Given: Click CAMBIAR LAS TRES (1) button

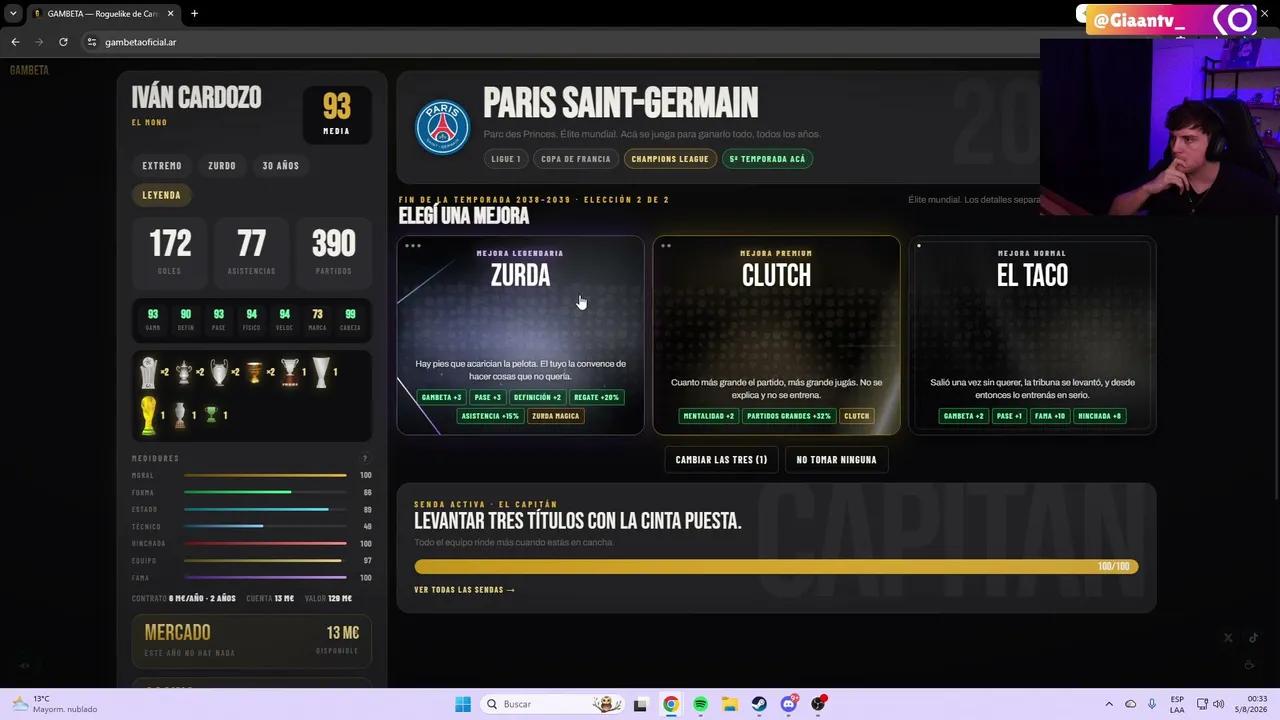Looking at the screenshot, I should tap(721, 460).
